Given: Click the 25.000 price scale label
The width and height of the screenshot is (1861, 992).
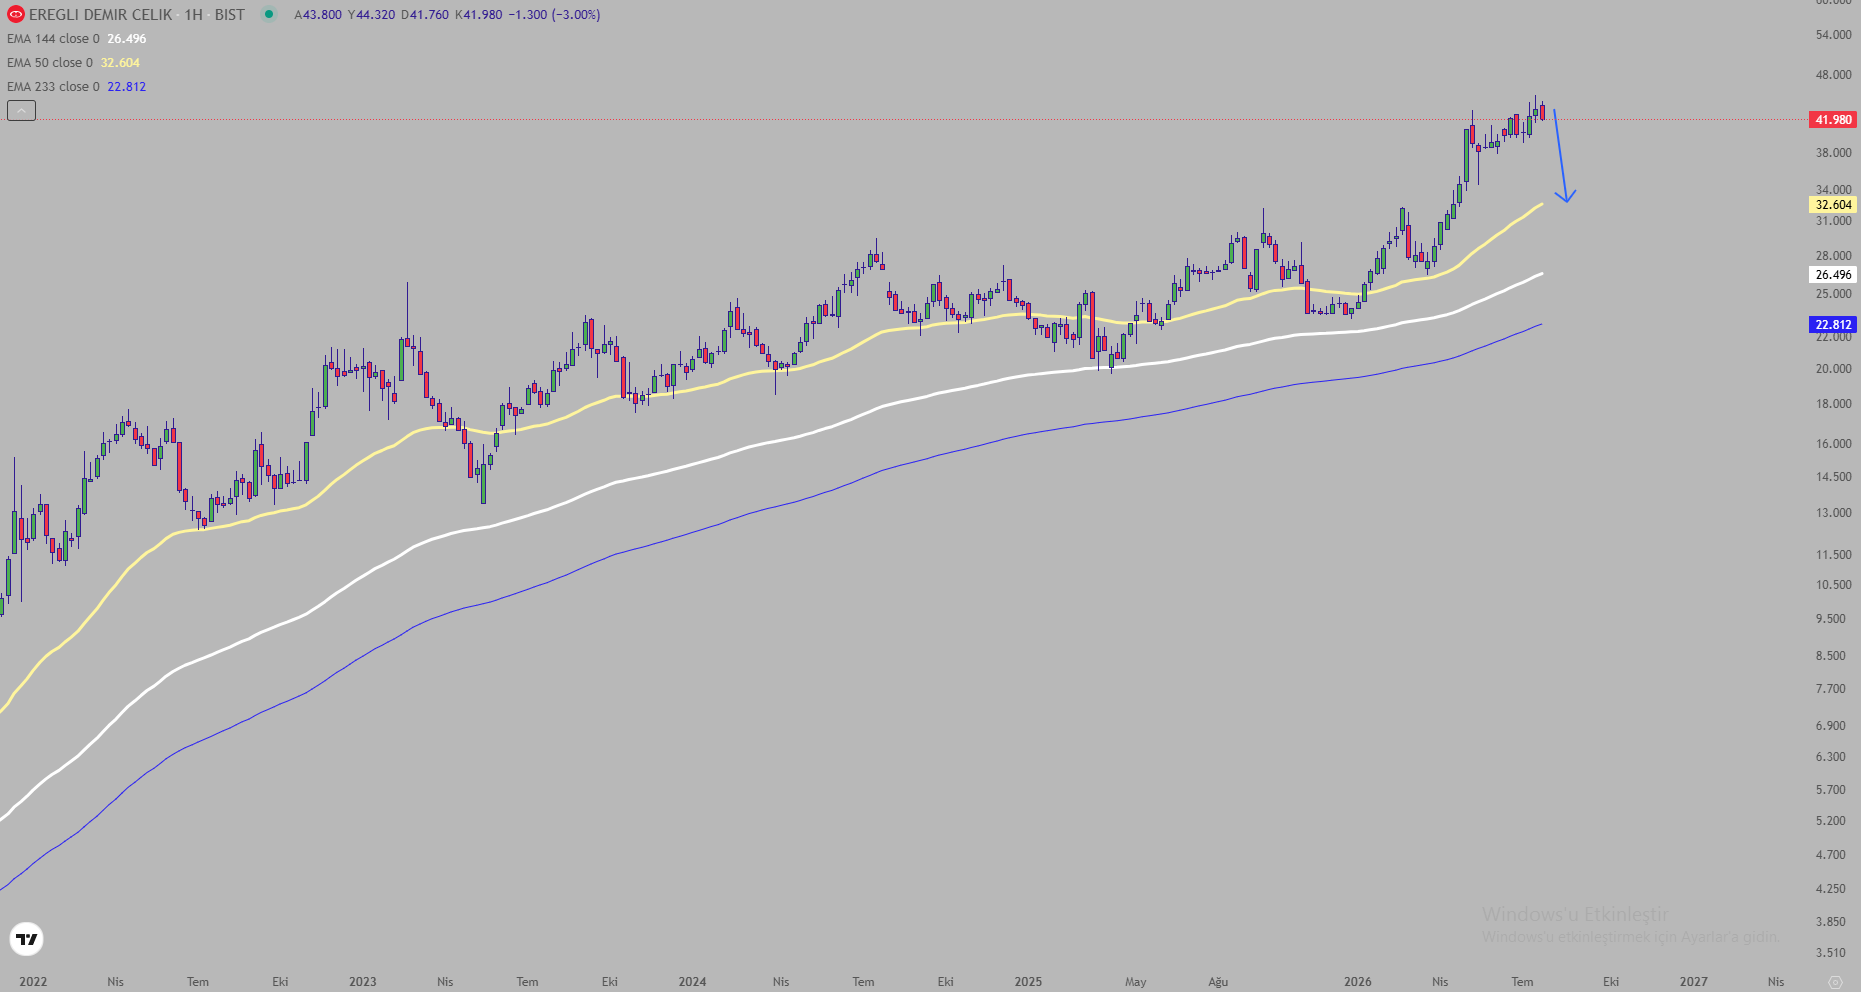Looking at the screenshot, I should point(1834,294).
